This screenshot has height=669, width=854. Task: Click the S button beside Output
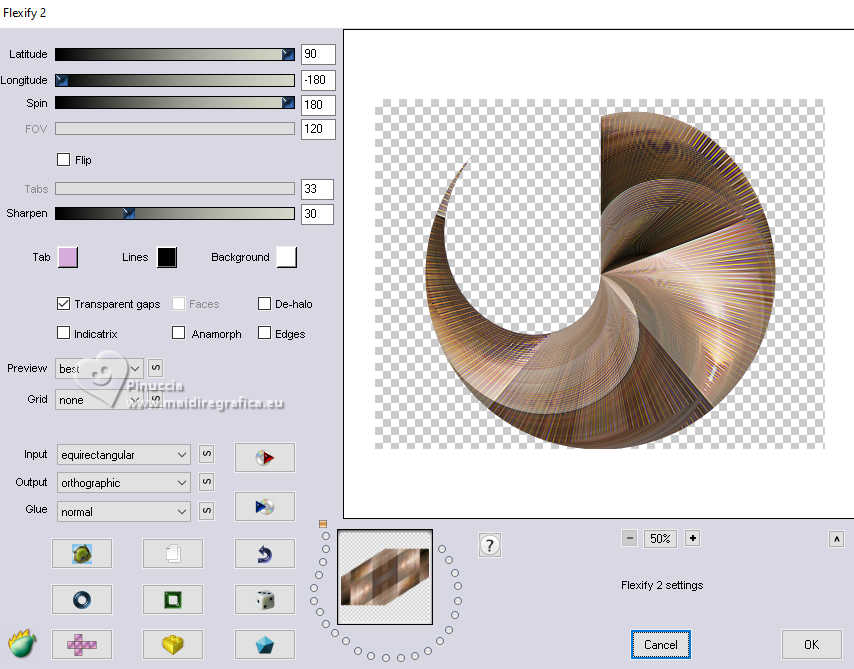pyautogui.click(x=206, y=482)
